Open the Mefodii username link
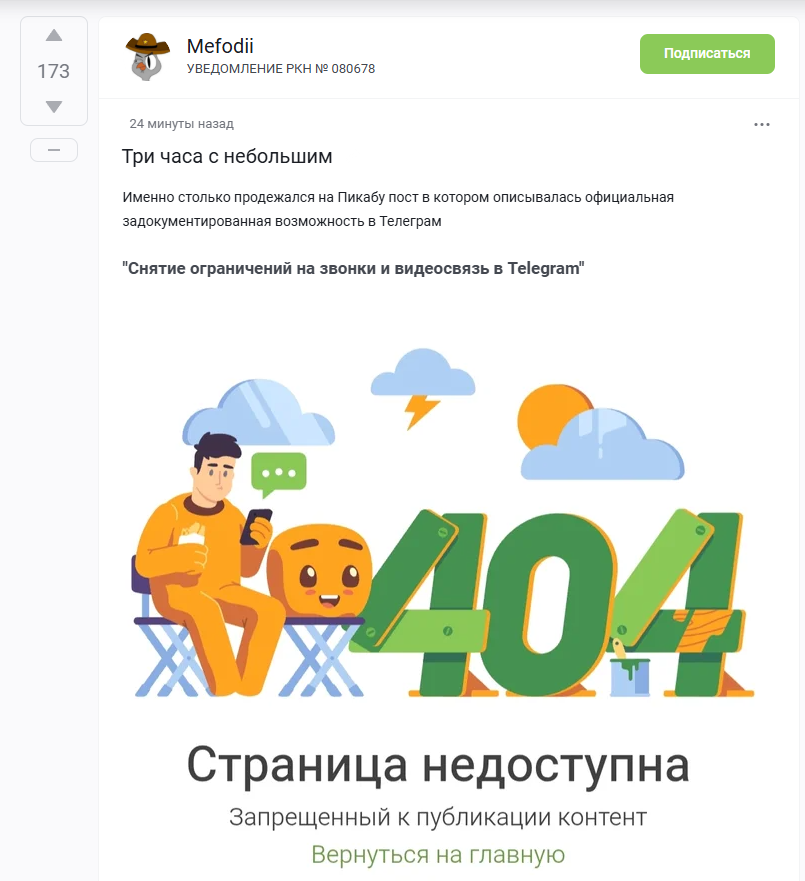The height and width of the screenshot is (881, 805). coord(220,46)
